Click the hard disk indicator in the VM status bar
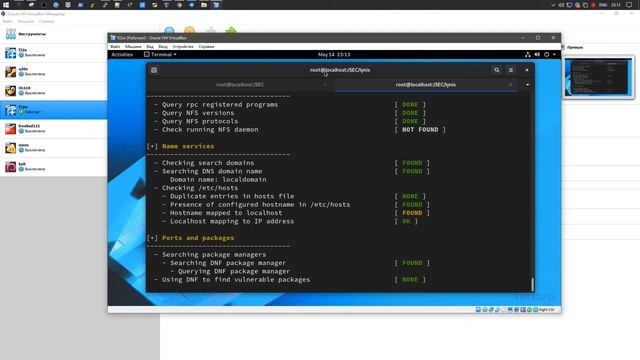 [478, 310]
